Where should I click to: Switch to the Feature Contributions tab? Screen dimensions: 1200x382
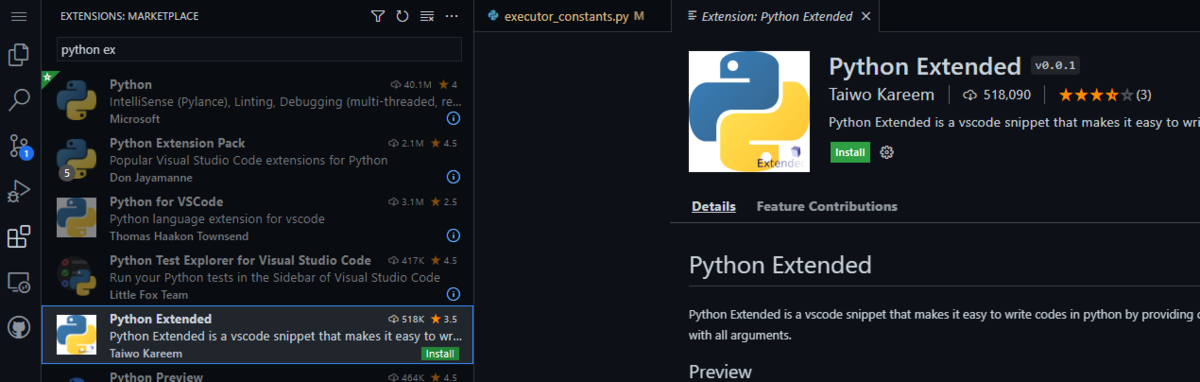pos(827,206)
